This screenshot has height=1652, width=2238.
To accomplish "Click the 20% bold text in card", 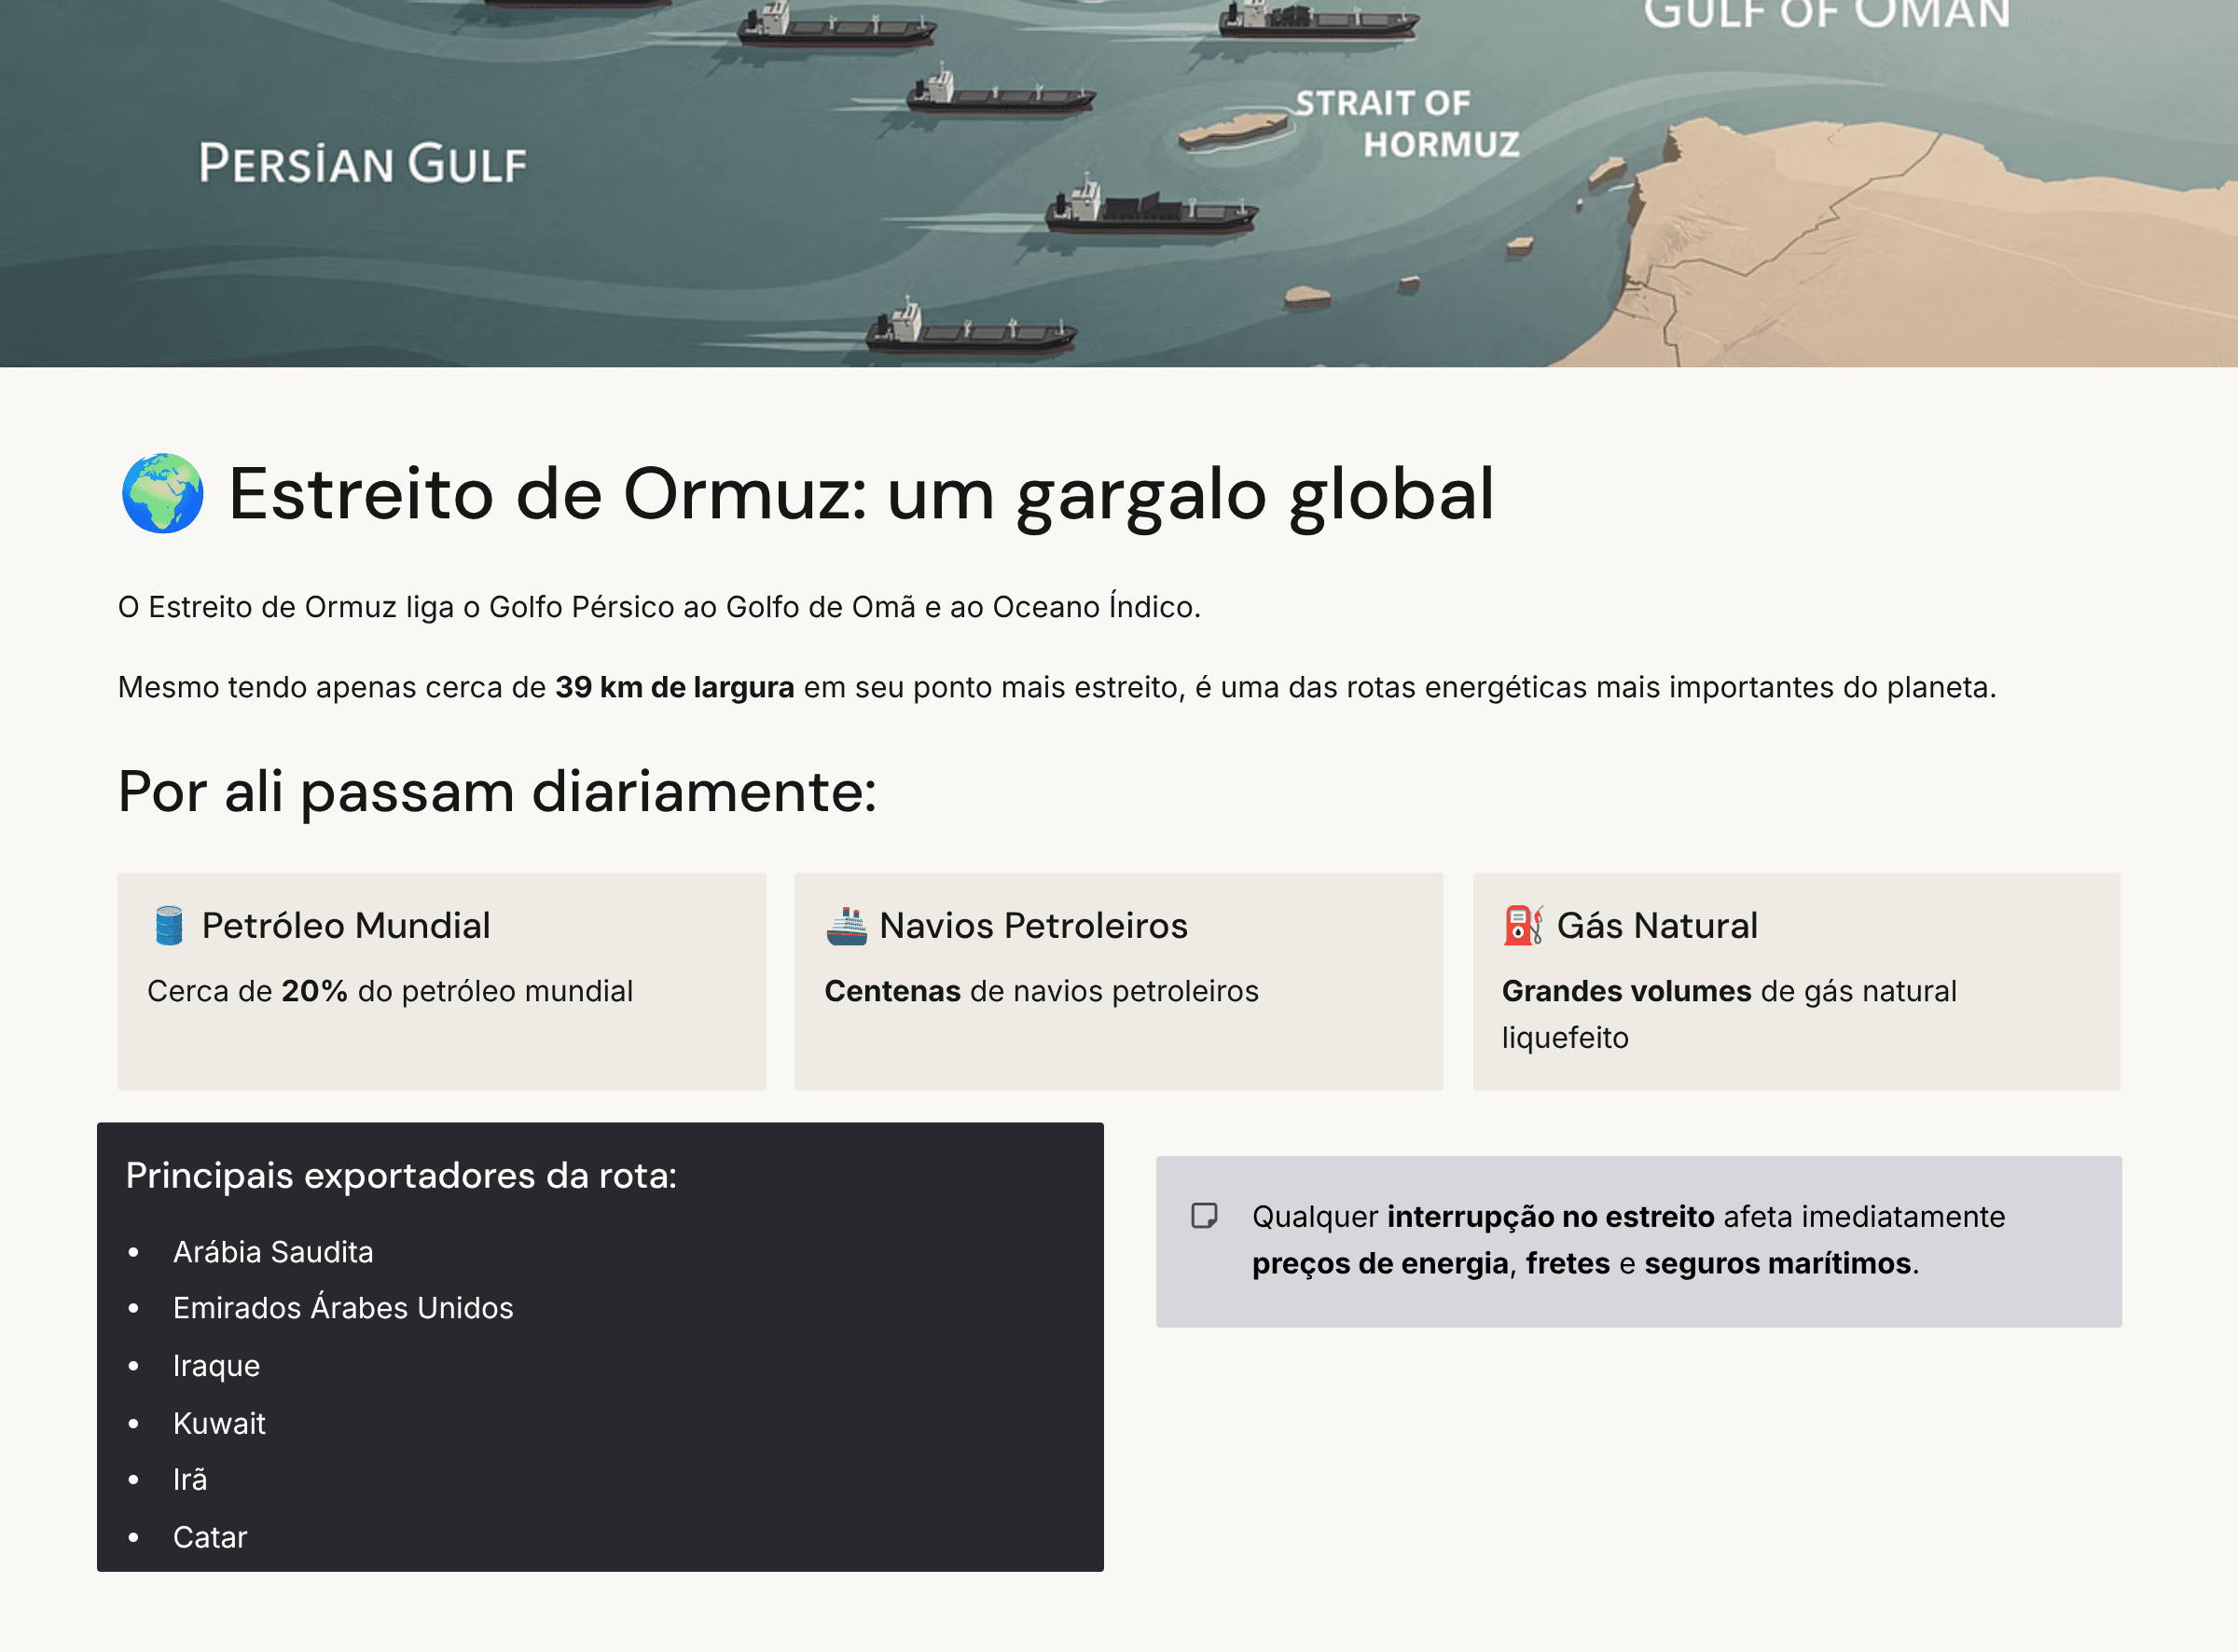I will pyautogui.click(x=314, y=991).
